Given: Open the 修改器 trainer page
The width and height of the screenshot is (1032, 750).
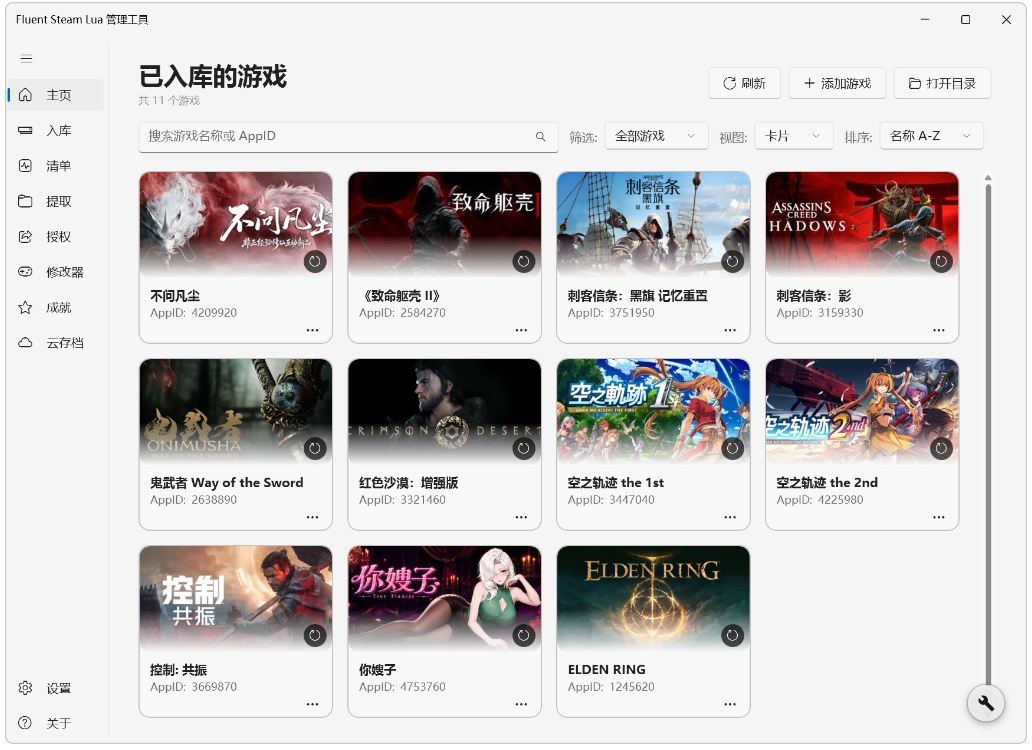Looking at the screenshot, I should click(57, 272).
